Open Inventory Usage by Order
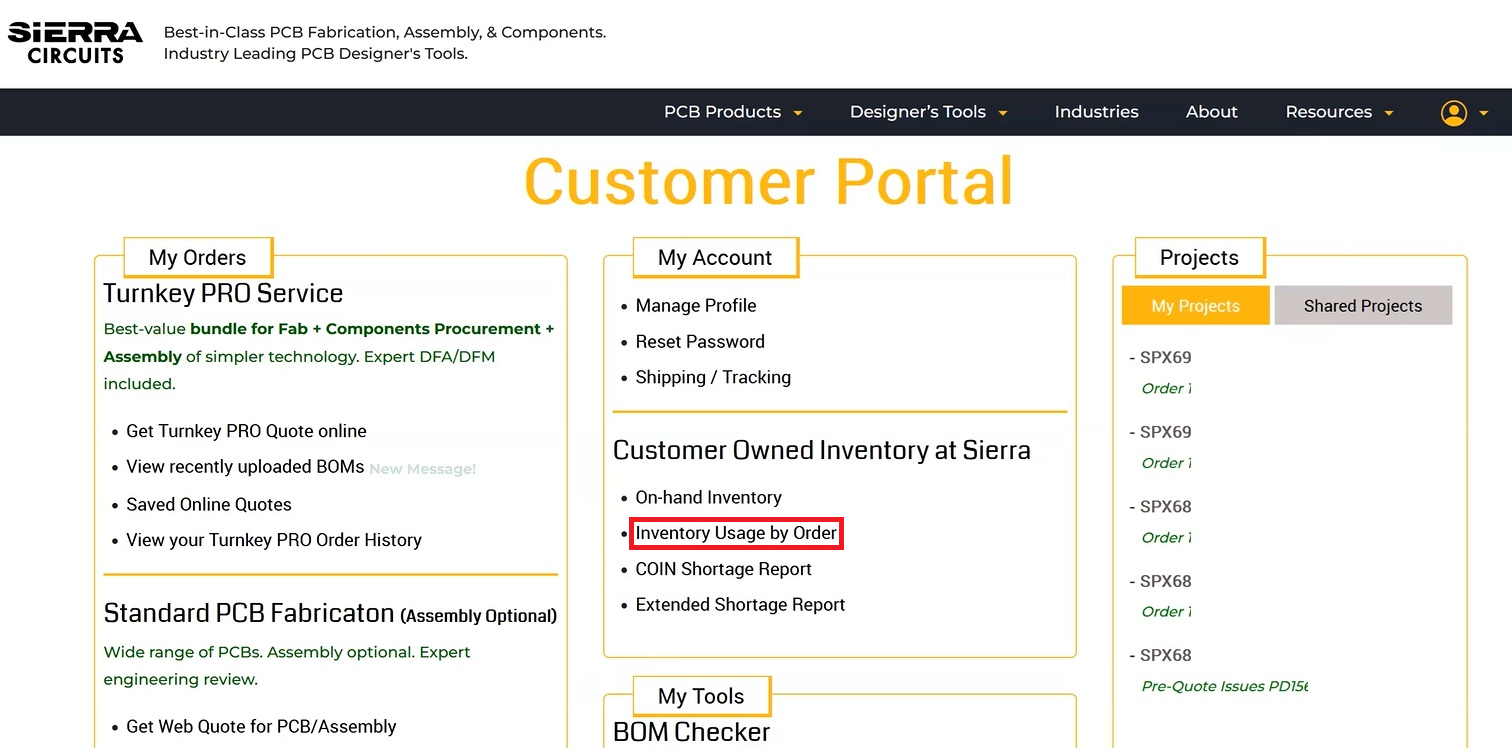This screenshot has height=748, width=1512. tap(736, 534)
